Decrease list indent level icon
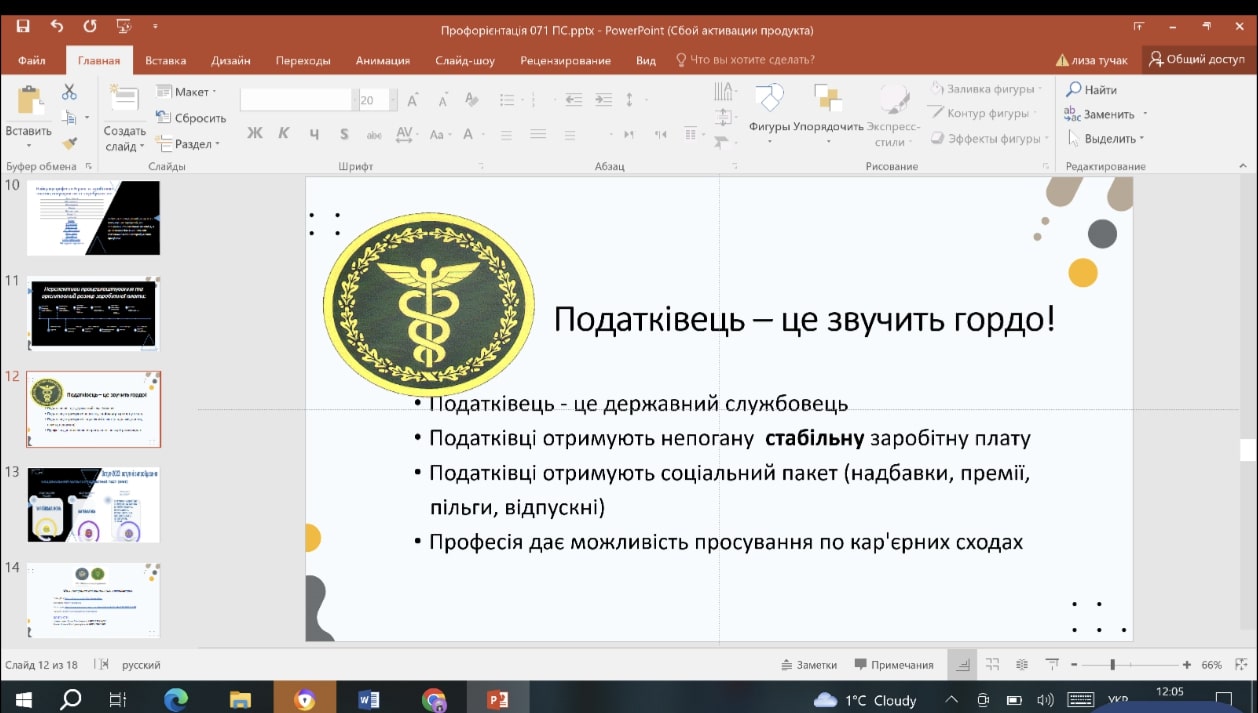 [x=573, y=100]
